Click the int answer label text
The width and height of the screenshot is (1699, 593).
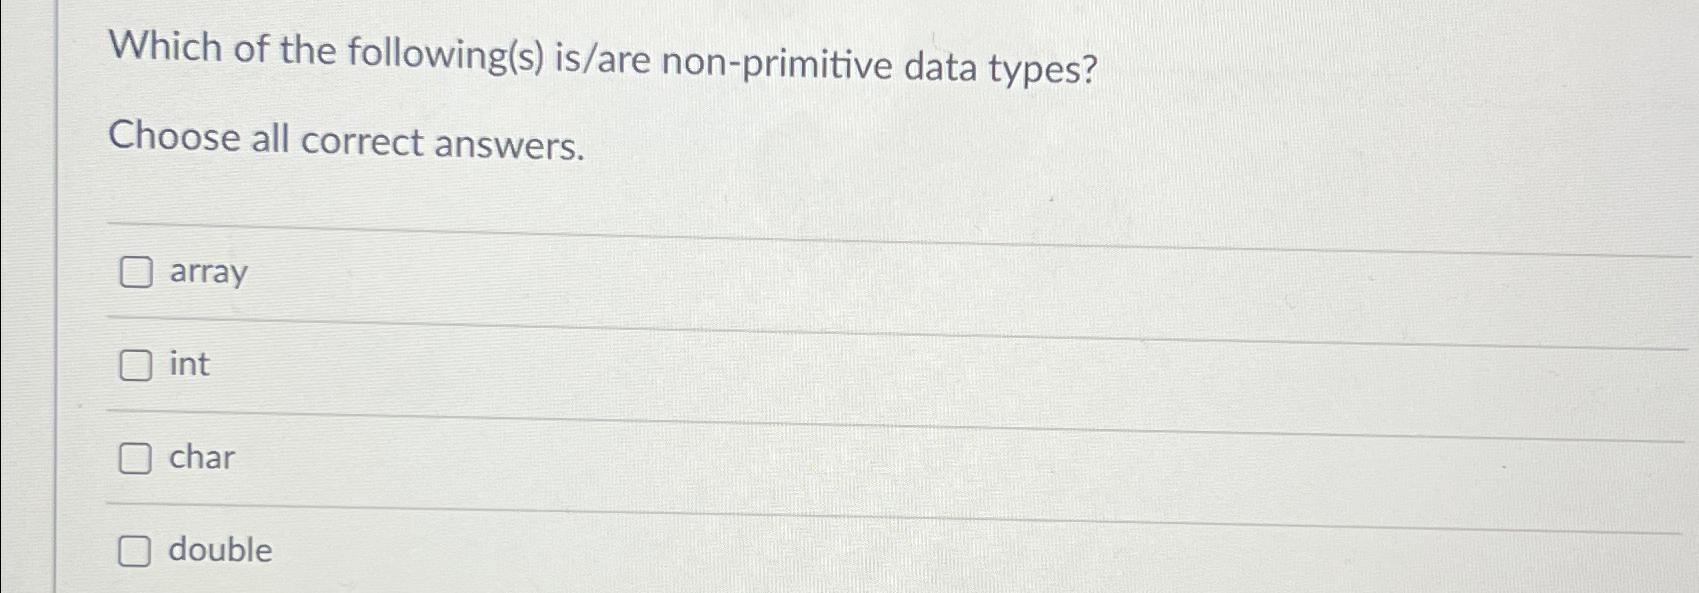[x=188, y=365]
